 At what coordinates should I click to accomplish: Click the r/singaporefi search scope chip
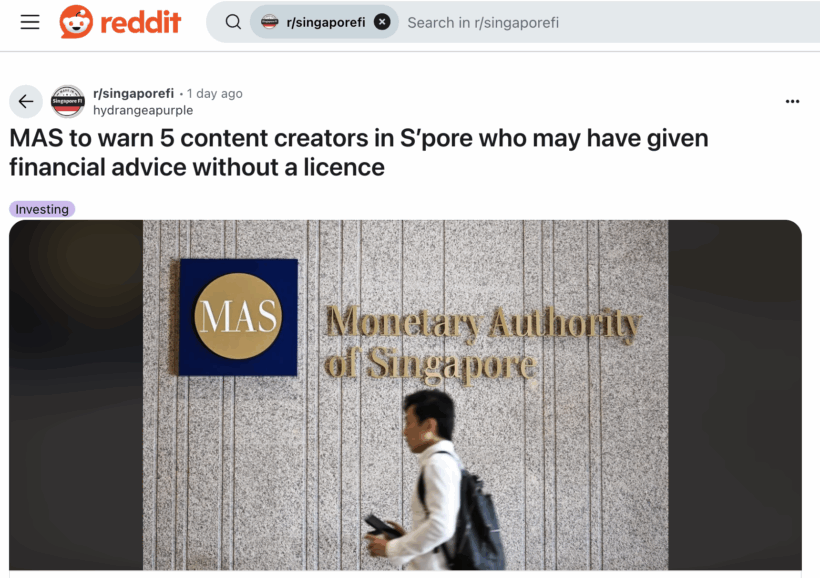click(324, 22)
